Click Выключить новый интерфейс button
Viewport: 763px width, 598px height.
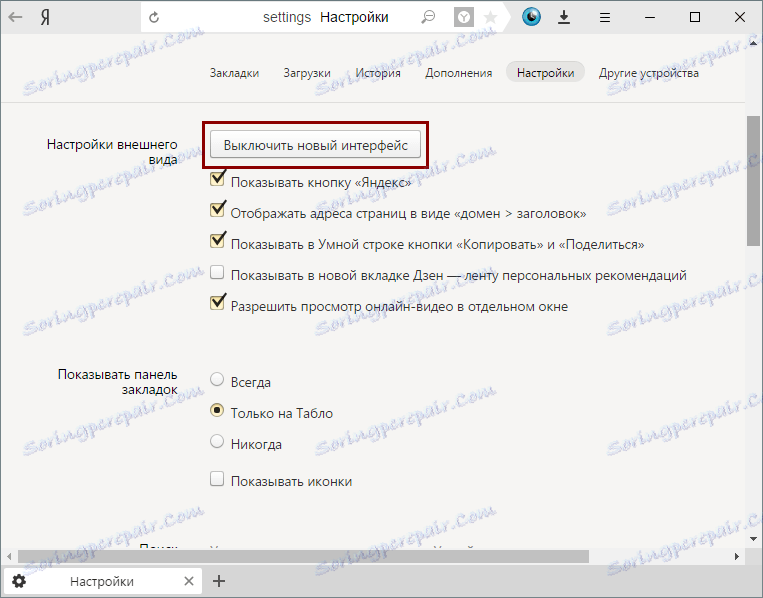click(315, 145)
